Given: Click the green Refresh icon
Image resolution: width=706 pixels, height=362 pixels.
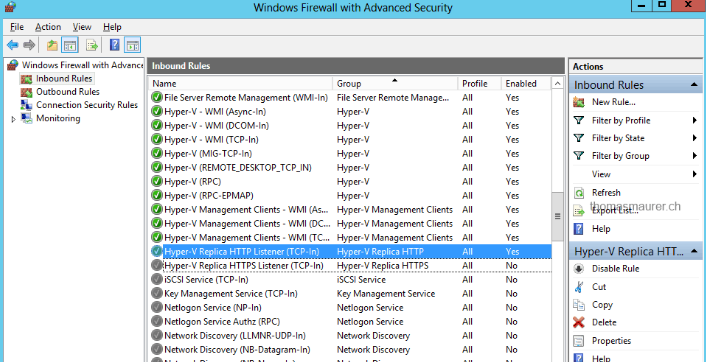Looking at the screenshot, I should point(579,193).
